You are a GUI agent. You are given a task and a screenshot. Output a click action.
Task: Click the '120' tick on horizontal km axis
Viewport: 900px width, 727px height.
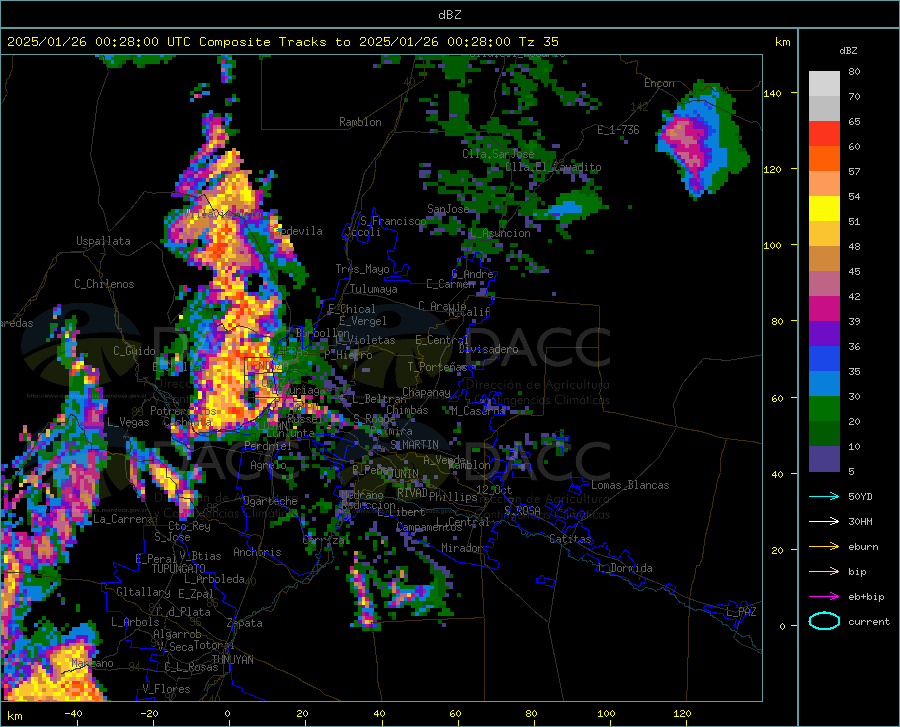click(x=682, y=713)
